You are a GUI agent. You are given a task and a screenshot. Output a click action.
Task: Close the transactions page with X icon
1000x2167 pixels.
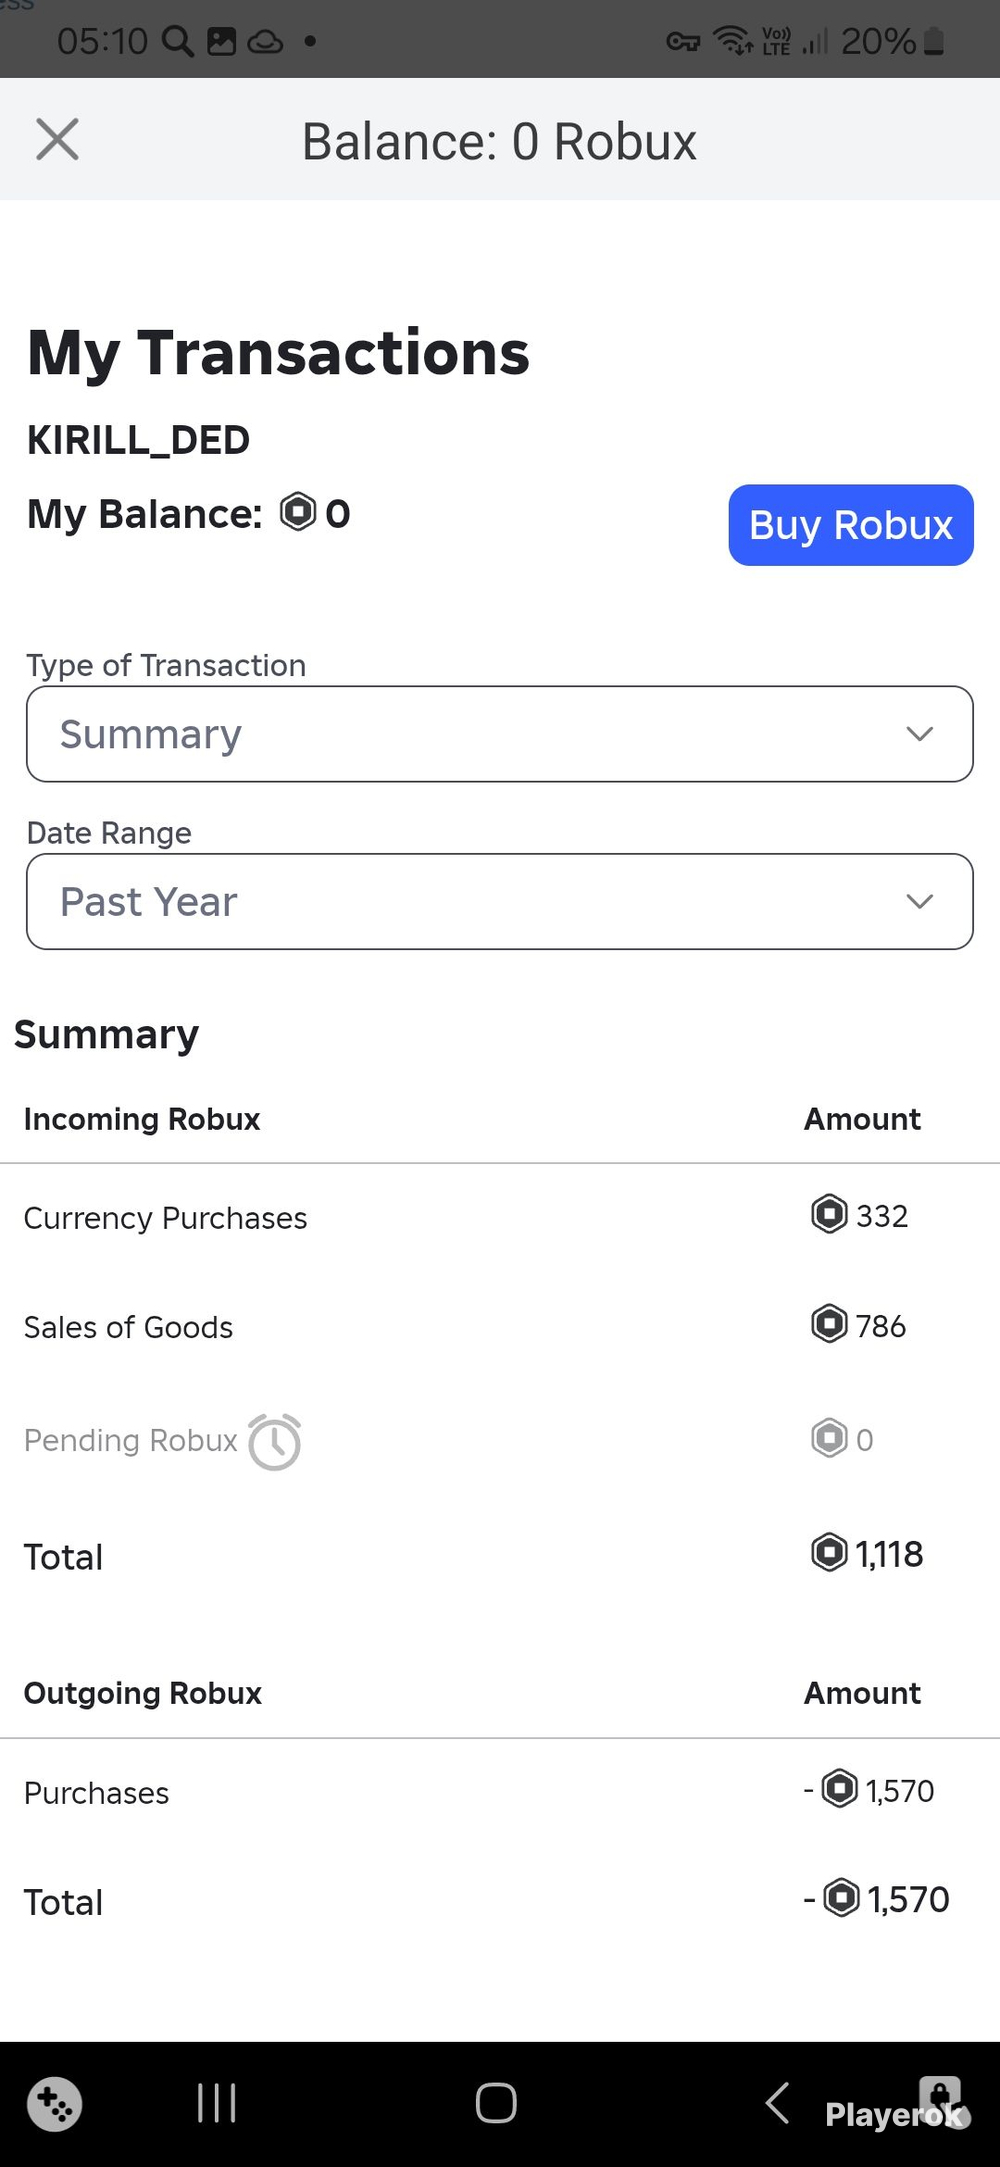coord(57,139)
